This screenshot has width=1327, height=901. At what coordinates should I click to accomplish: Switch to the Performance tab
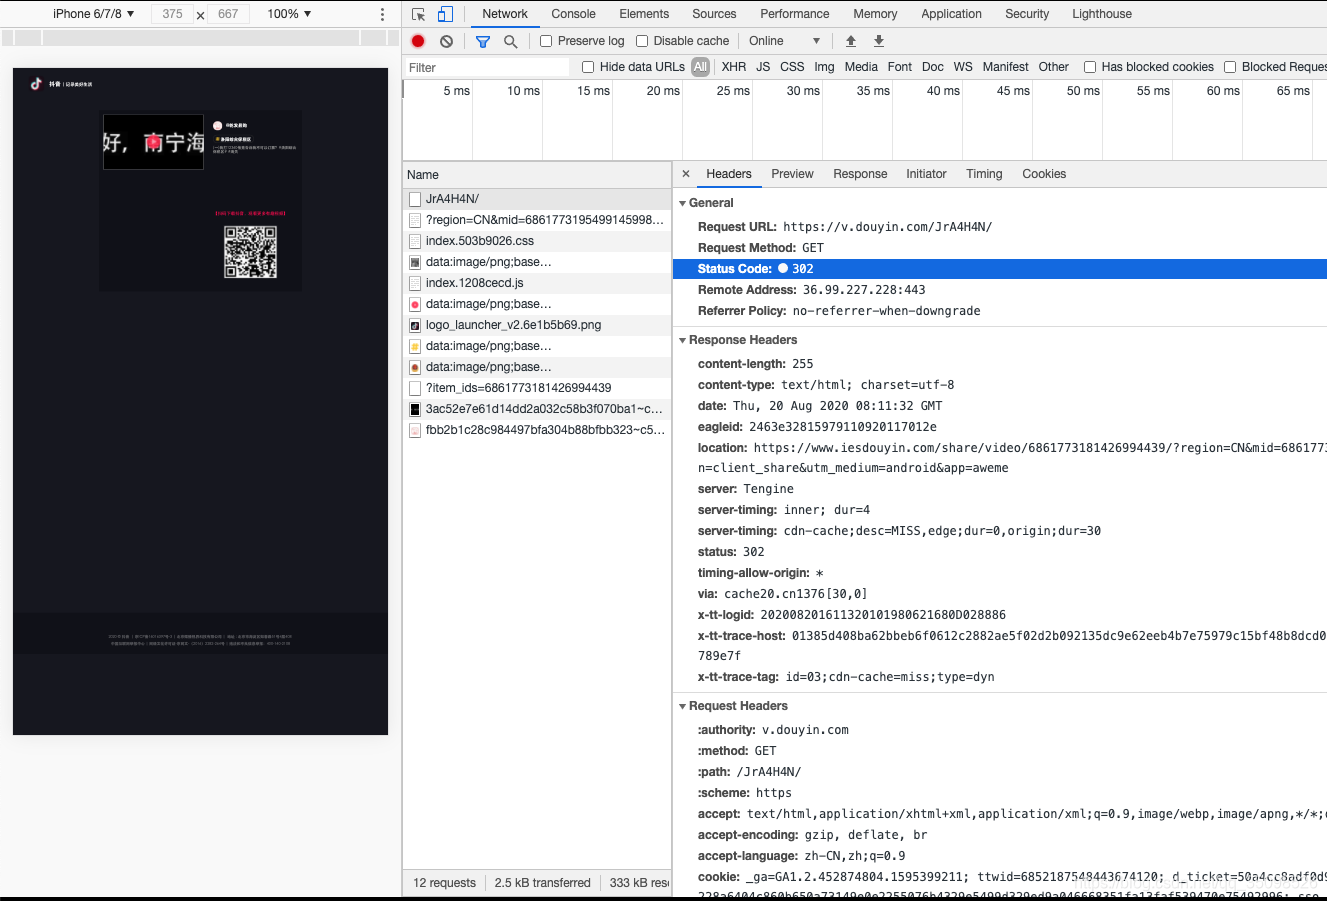(x=794, y=14)
